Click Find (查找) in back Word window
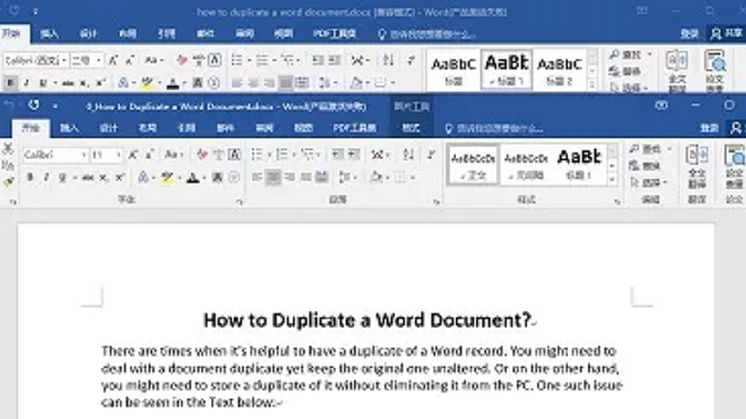The image size is (746, 419). 626,55
